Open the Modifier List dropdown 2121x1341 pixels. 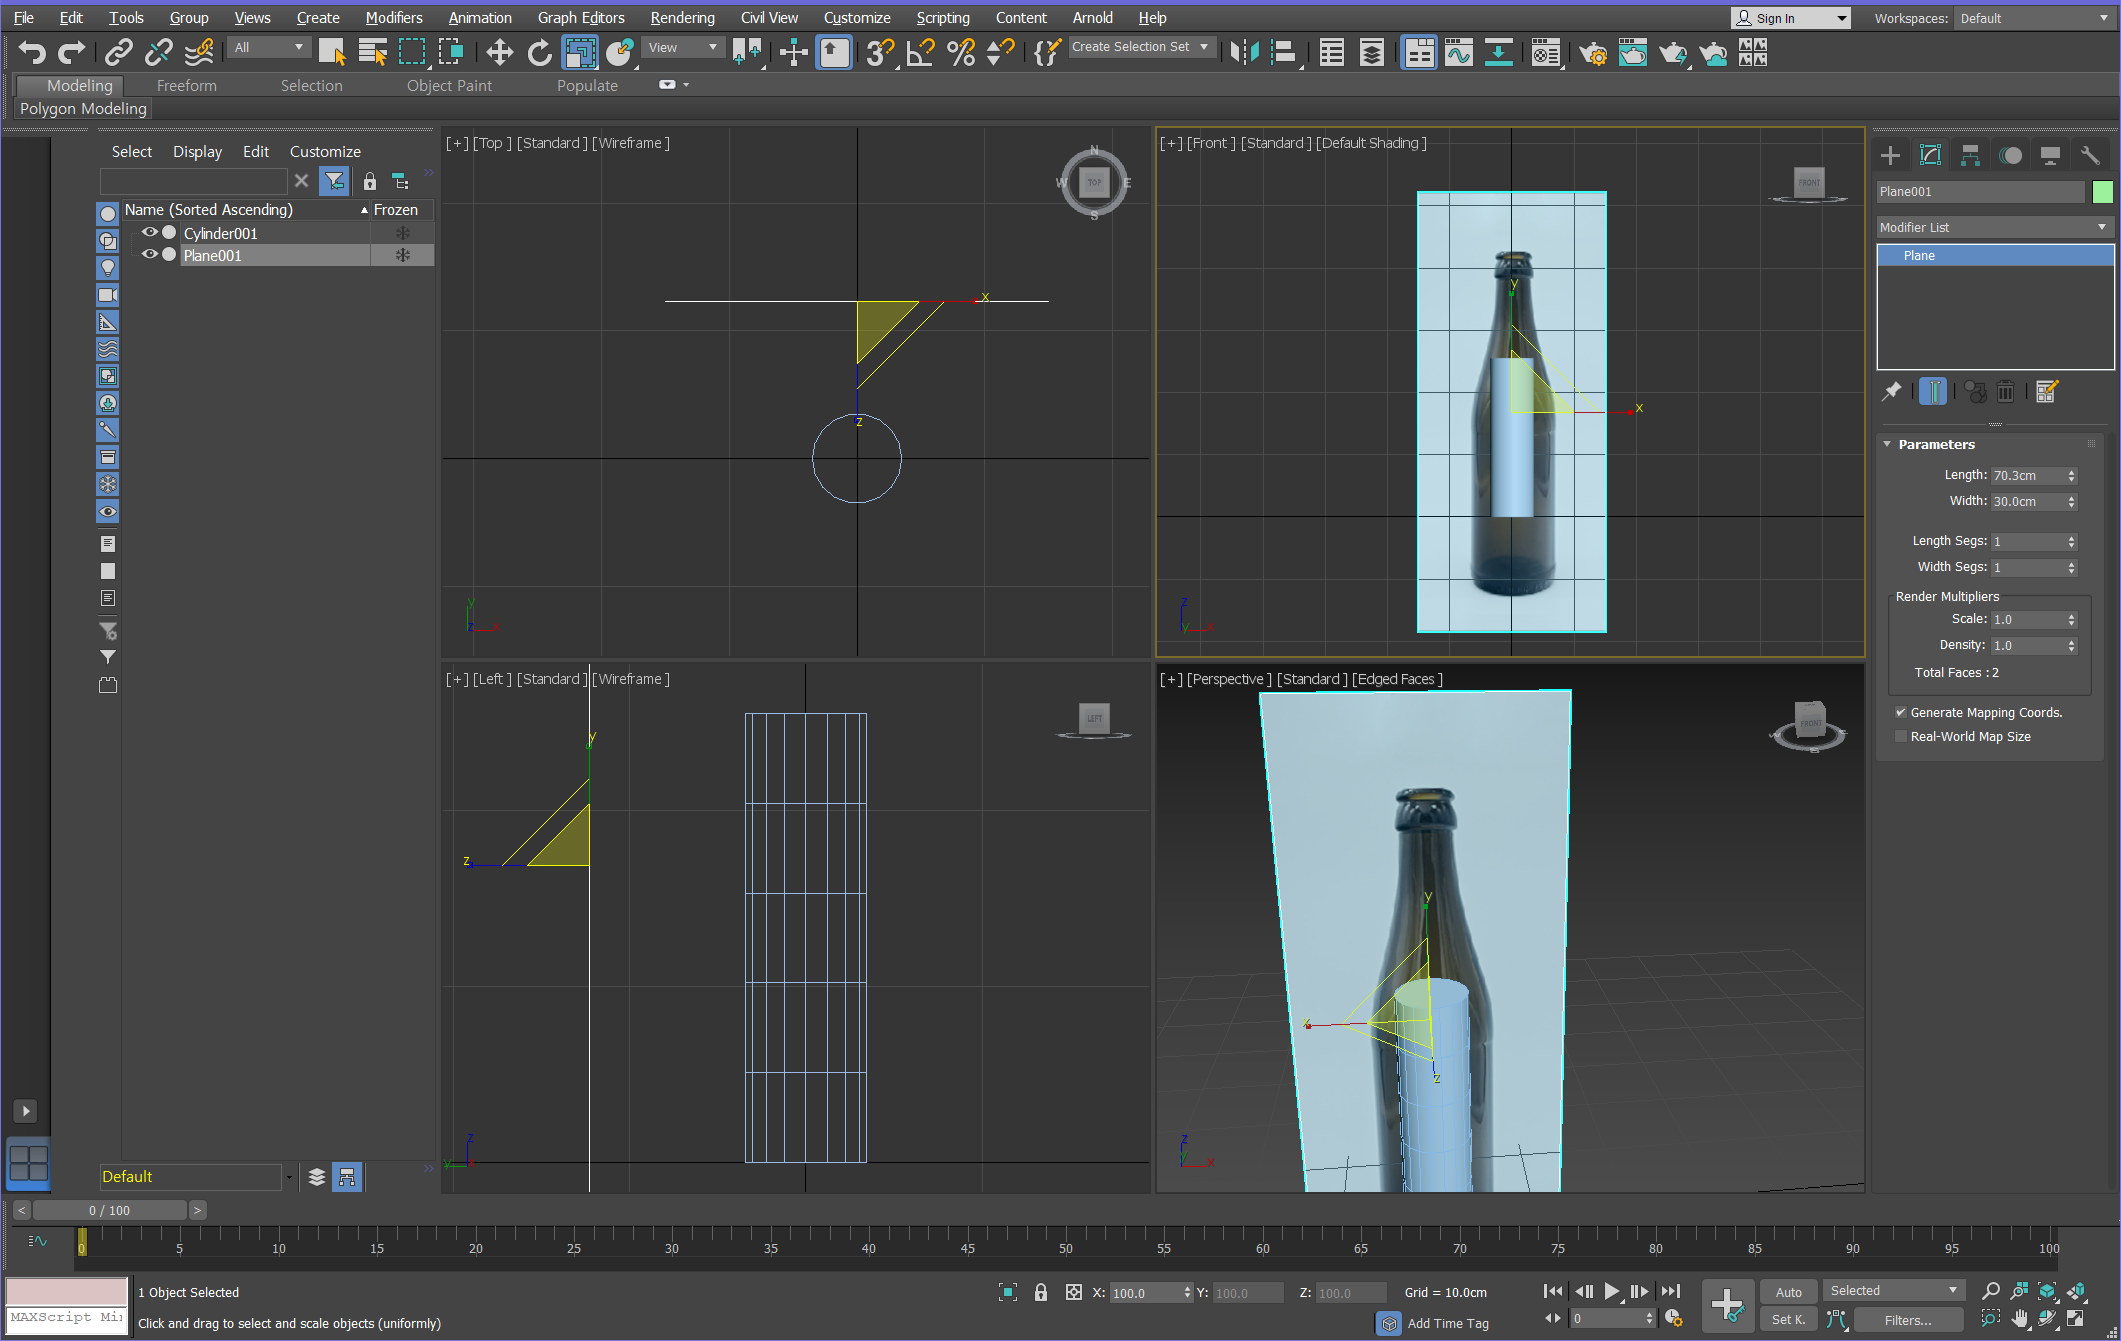pyautogui.click(x=1994, y=227)
